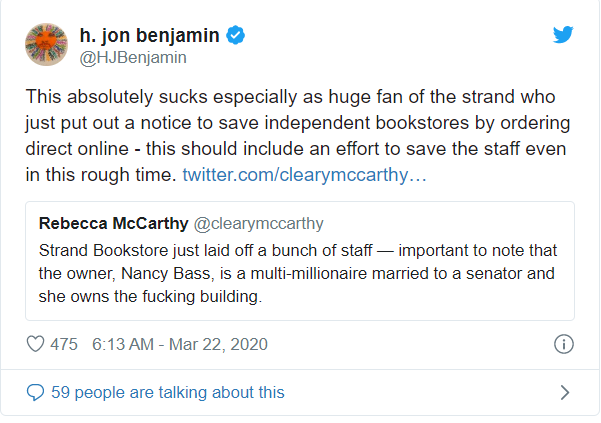Click the 475 likes count

pos(64,344)
